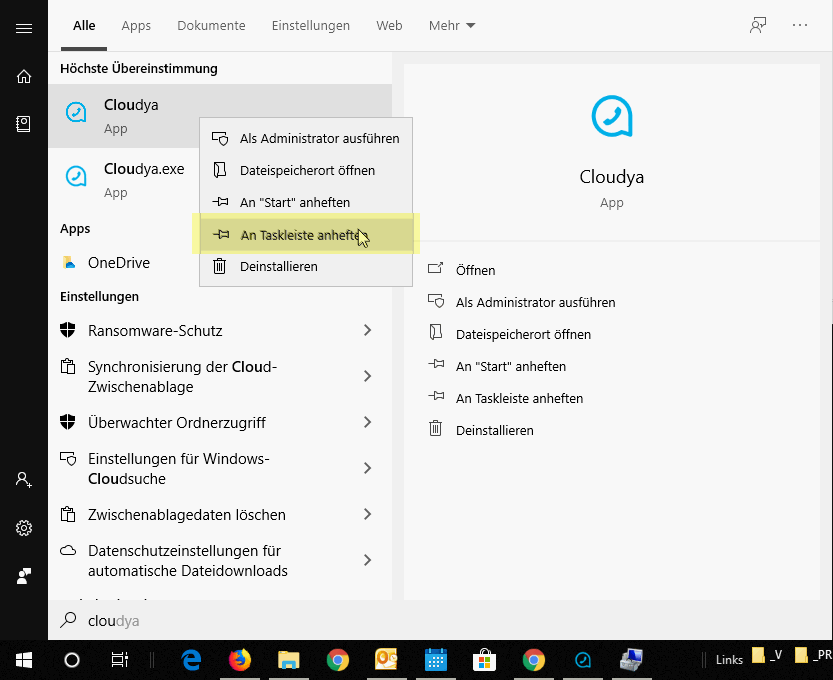
Task: Expand the Ransomware-Schutz result arrow
Action: coord(367,330)
